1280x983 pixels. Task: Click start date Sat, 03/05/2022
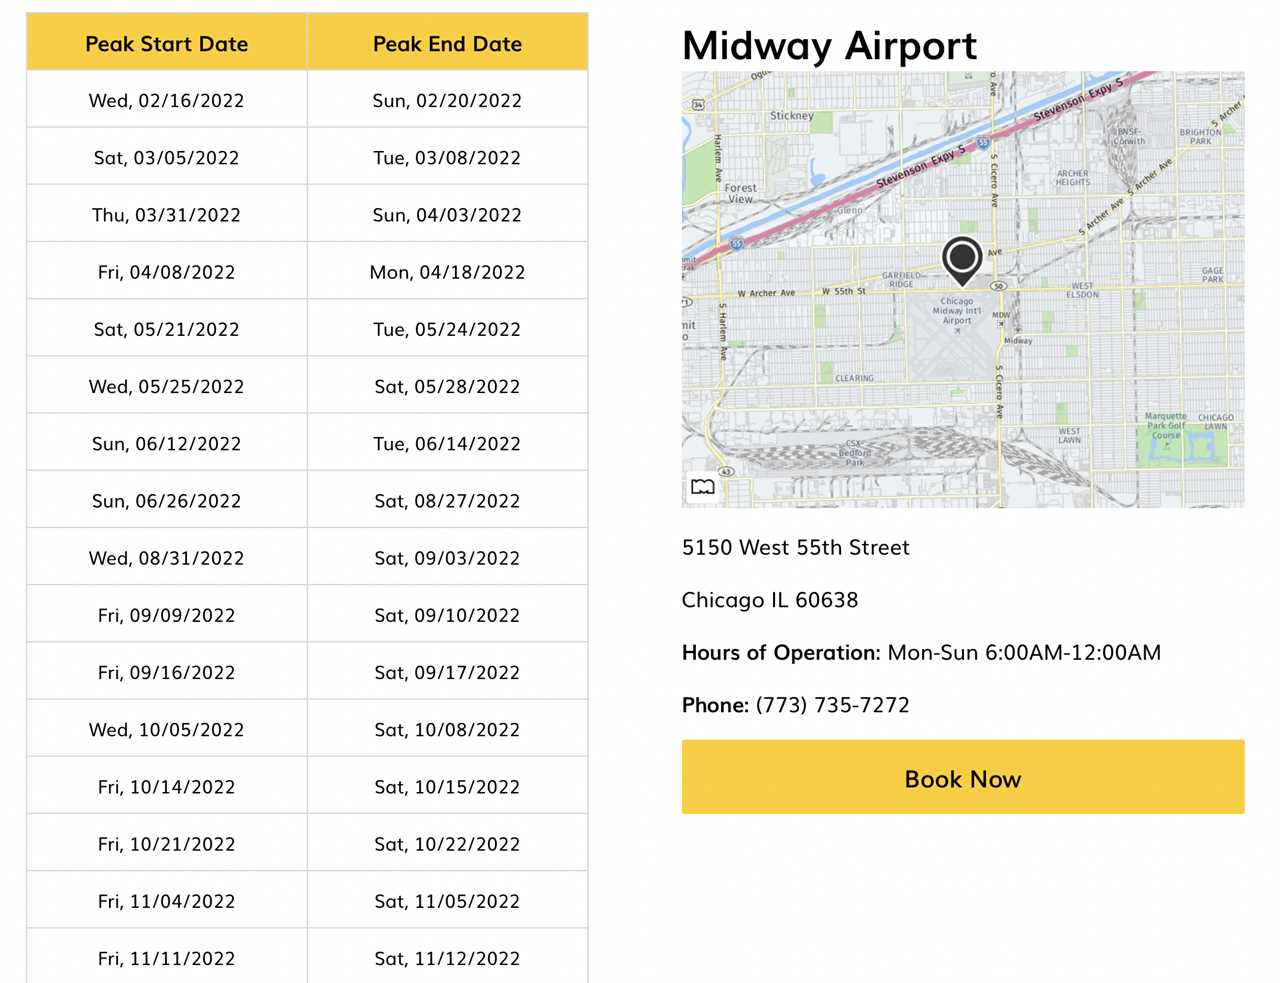[167, 158]
